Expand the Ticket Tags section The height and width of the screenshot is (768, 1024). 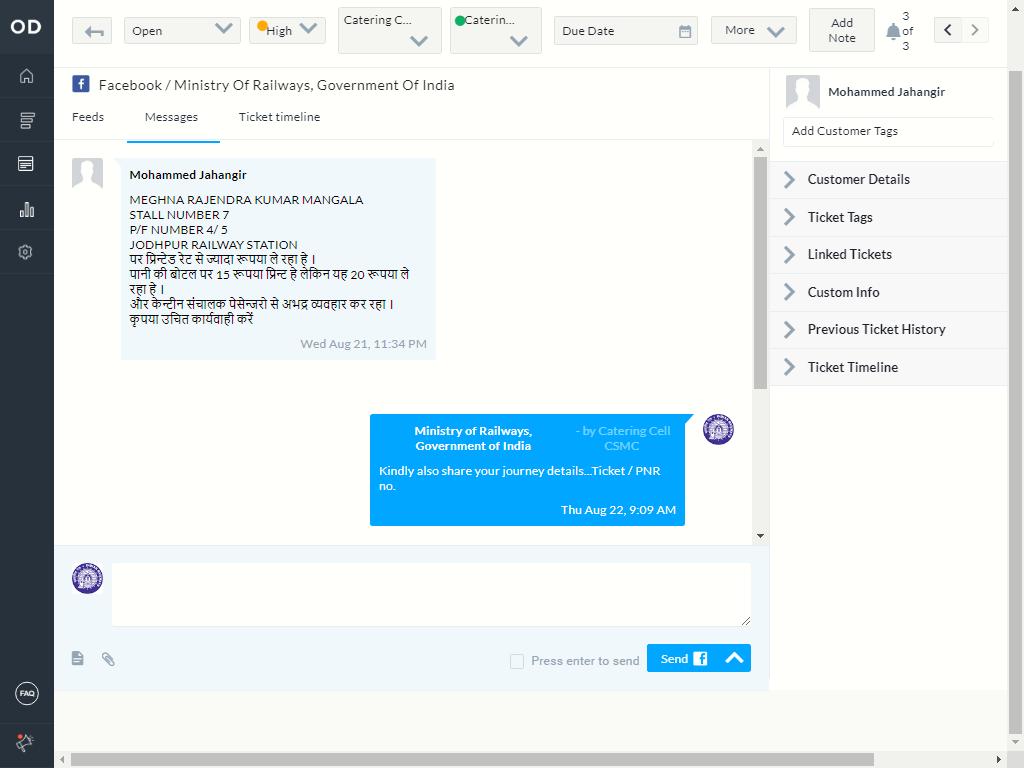pyautogui.click(x=889, y=217)
